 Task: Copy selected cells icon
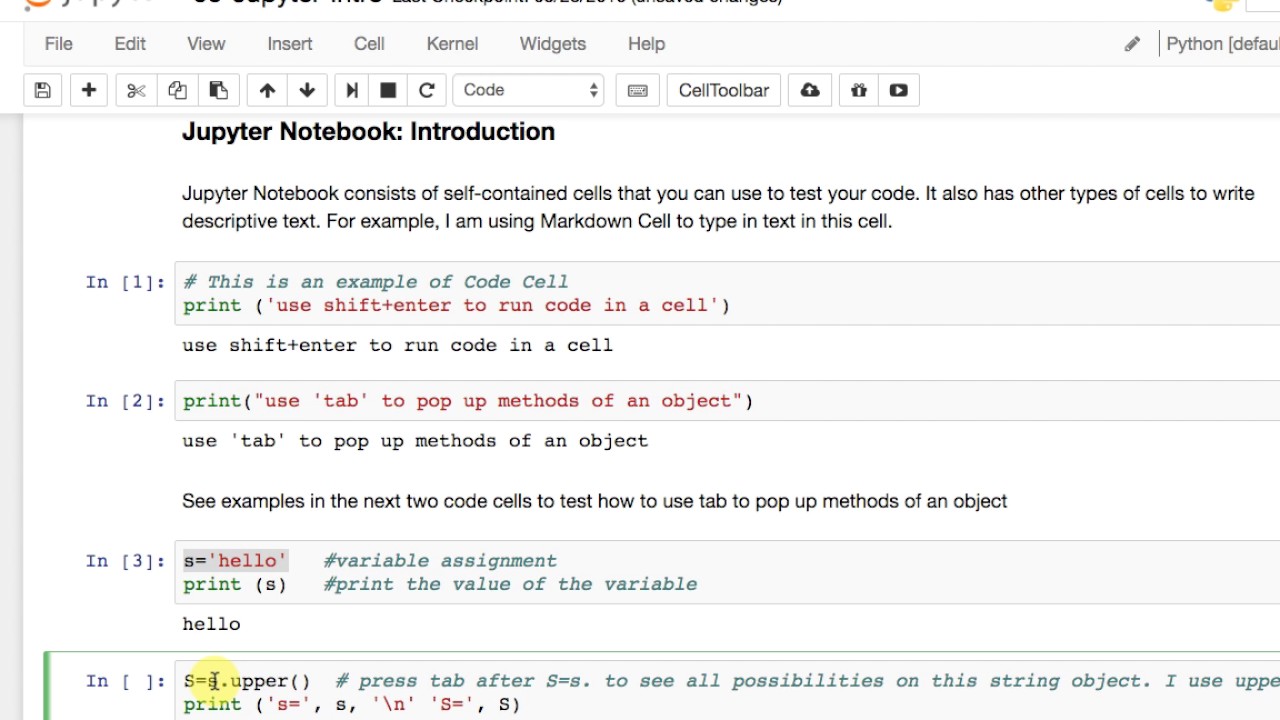pyautogui.click(x=177, y=90)
